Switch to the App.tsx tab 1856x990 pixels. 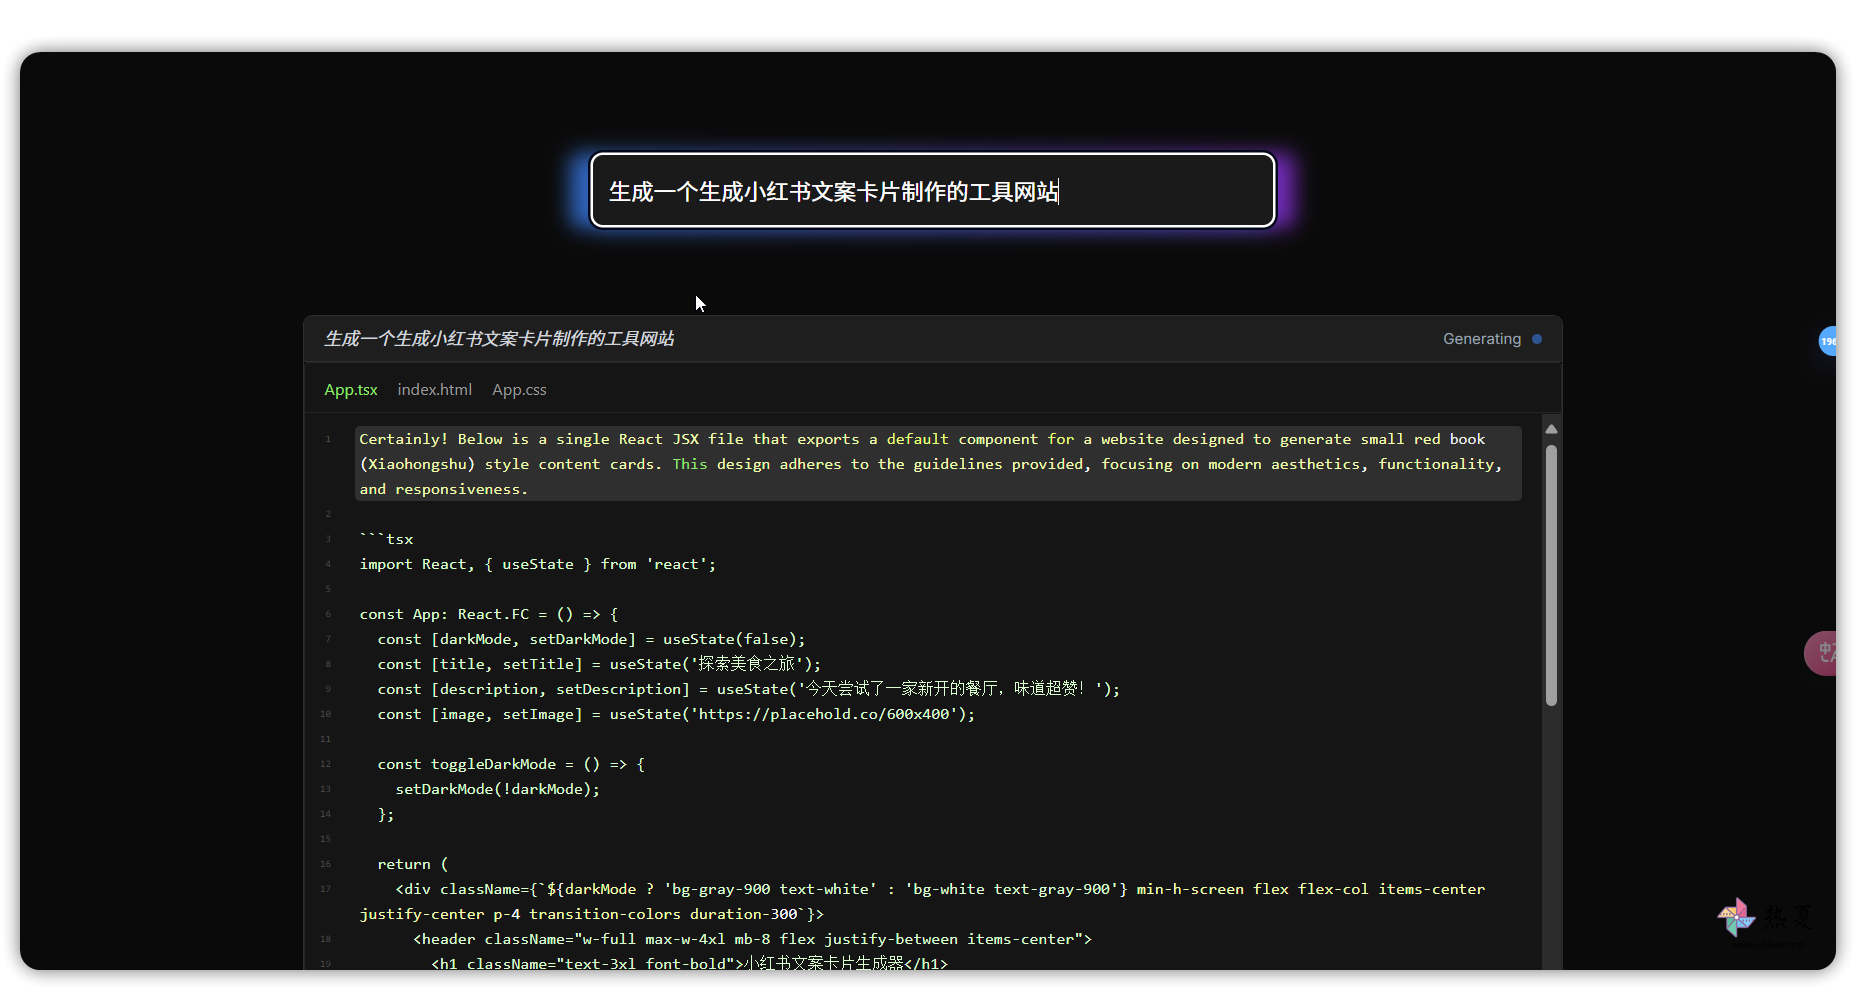point(350,390)
